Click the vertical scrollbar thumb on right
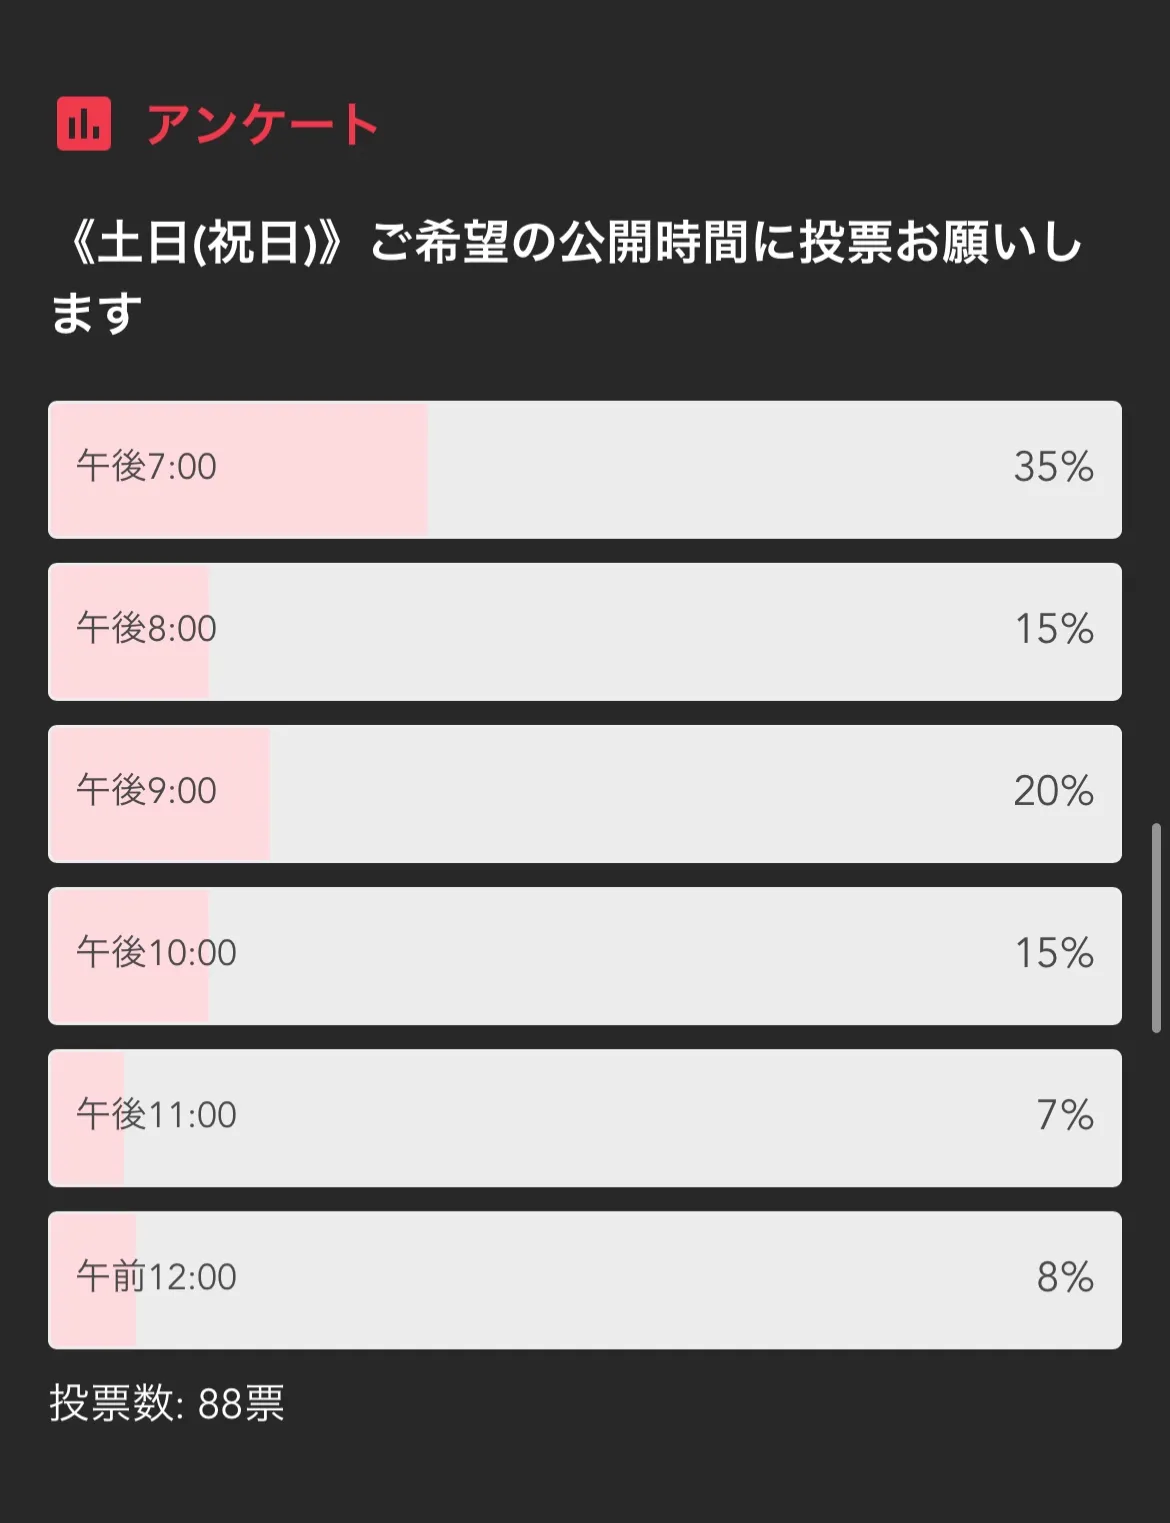This screenshot has height=1523, width=1170. [x=1156, y=927]
